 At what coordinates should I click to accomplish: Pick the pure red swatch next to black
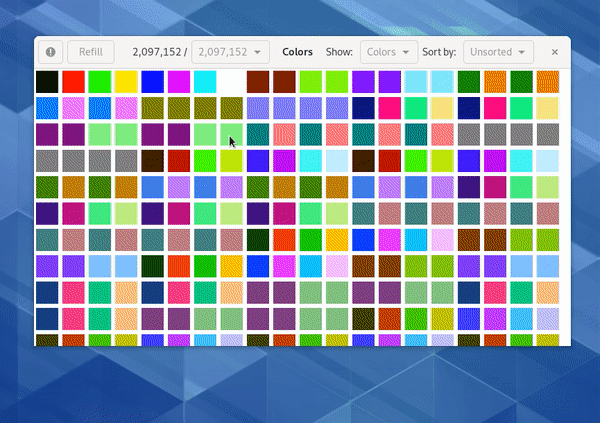click(x=74, y=81)
